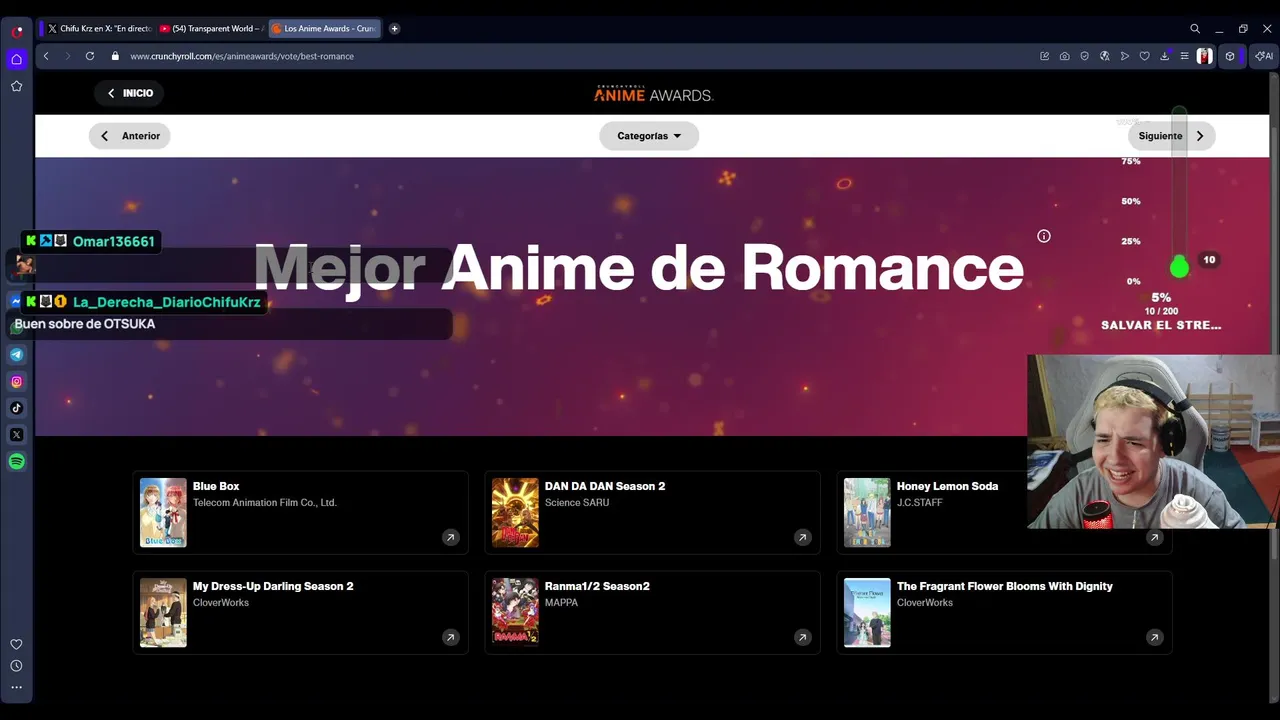
Task: Switch to the Chifu Krz en X tab
Action: 98,29
